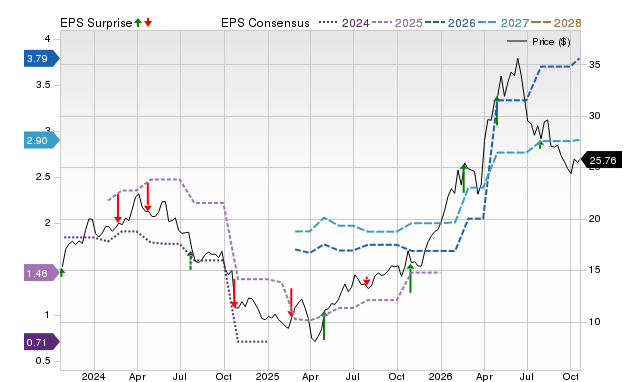Select the 3.79 value flag

42,59
